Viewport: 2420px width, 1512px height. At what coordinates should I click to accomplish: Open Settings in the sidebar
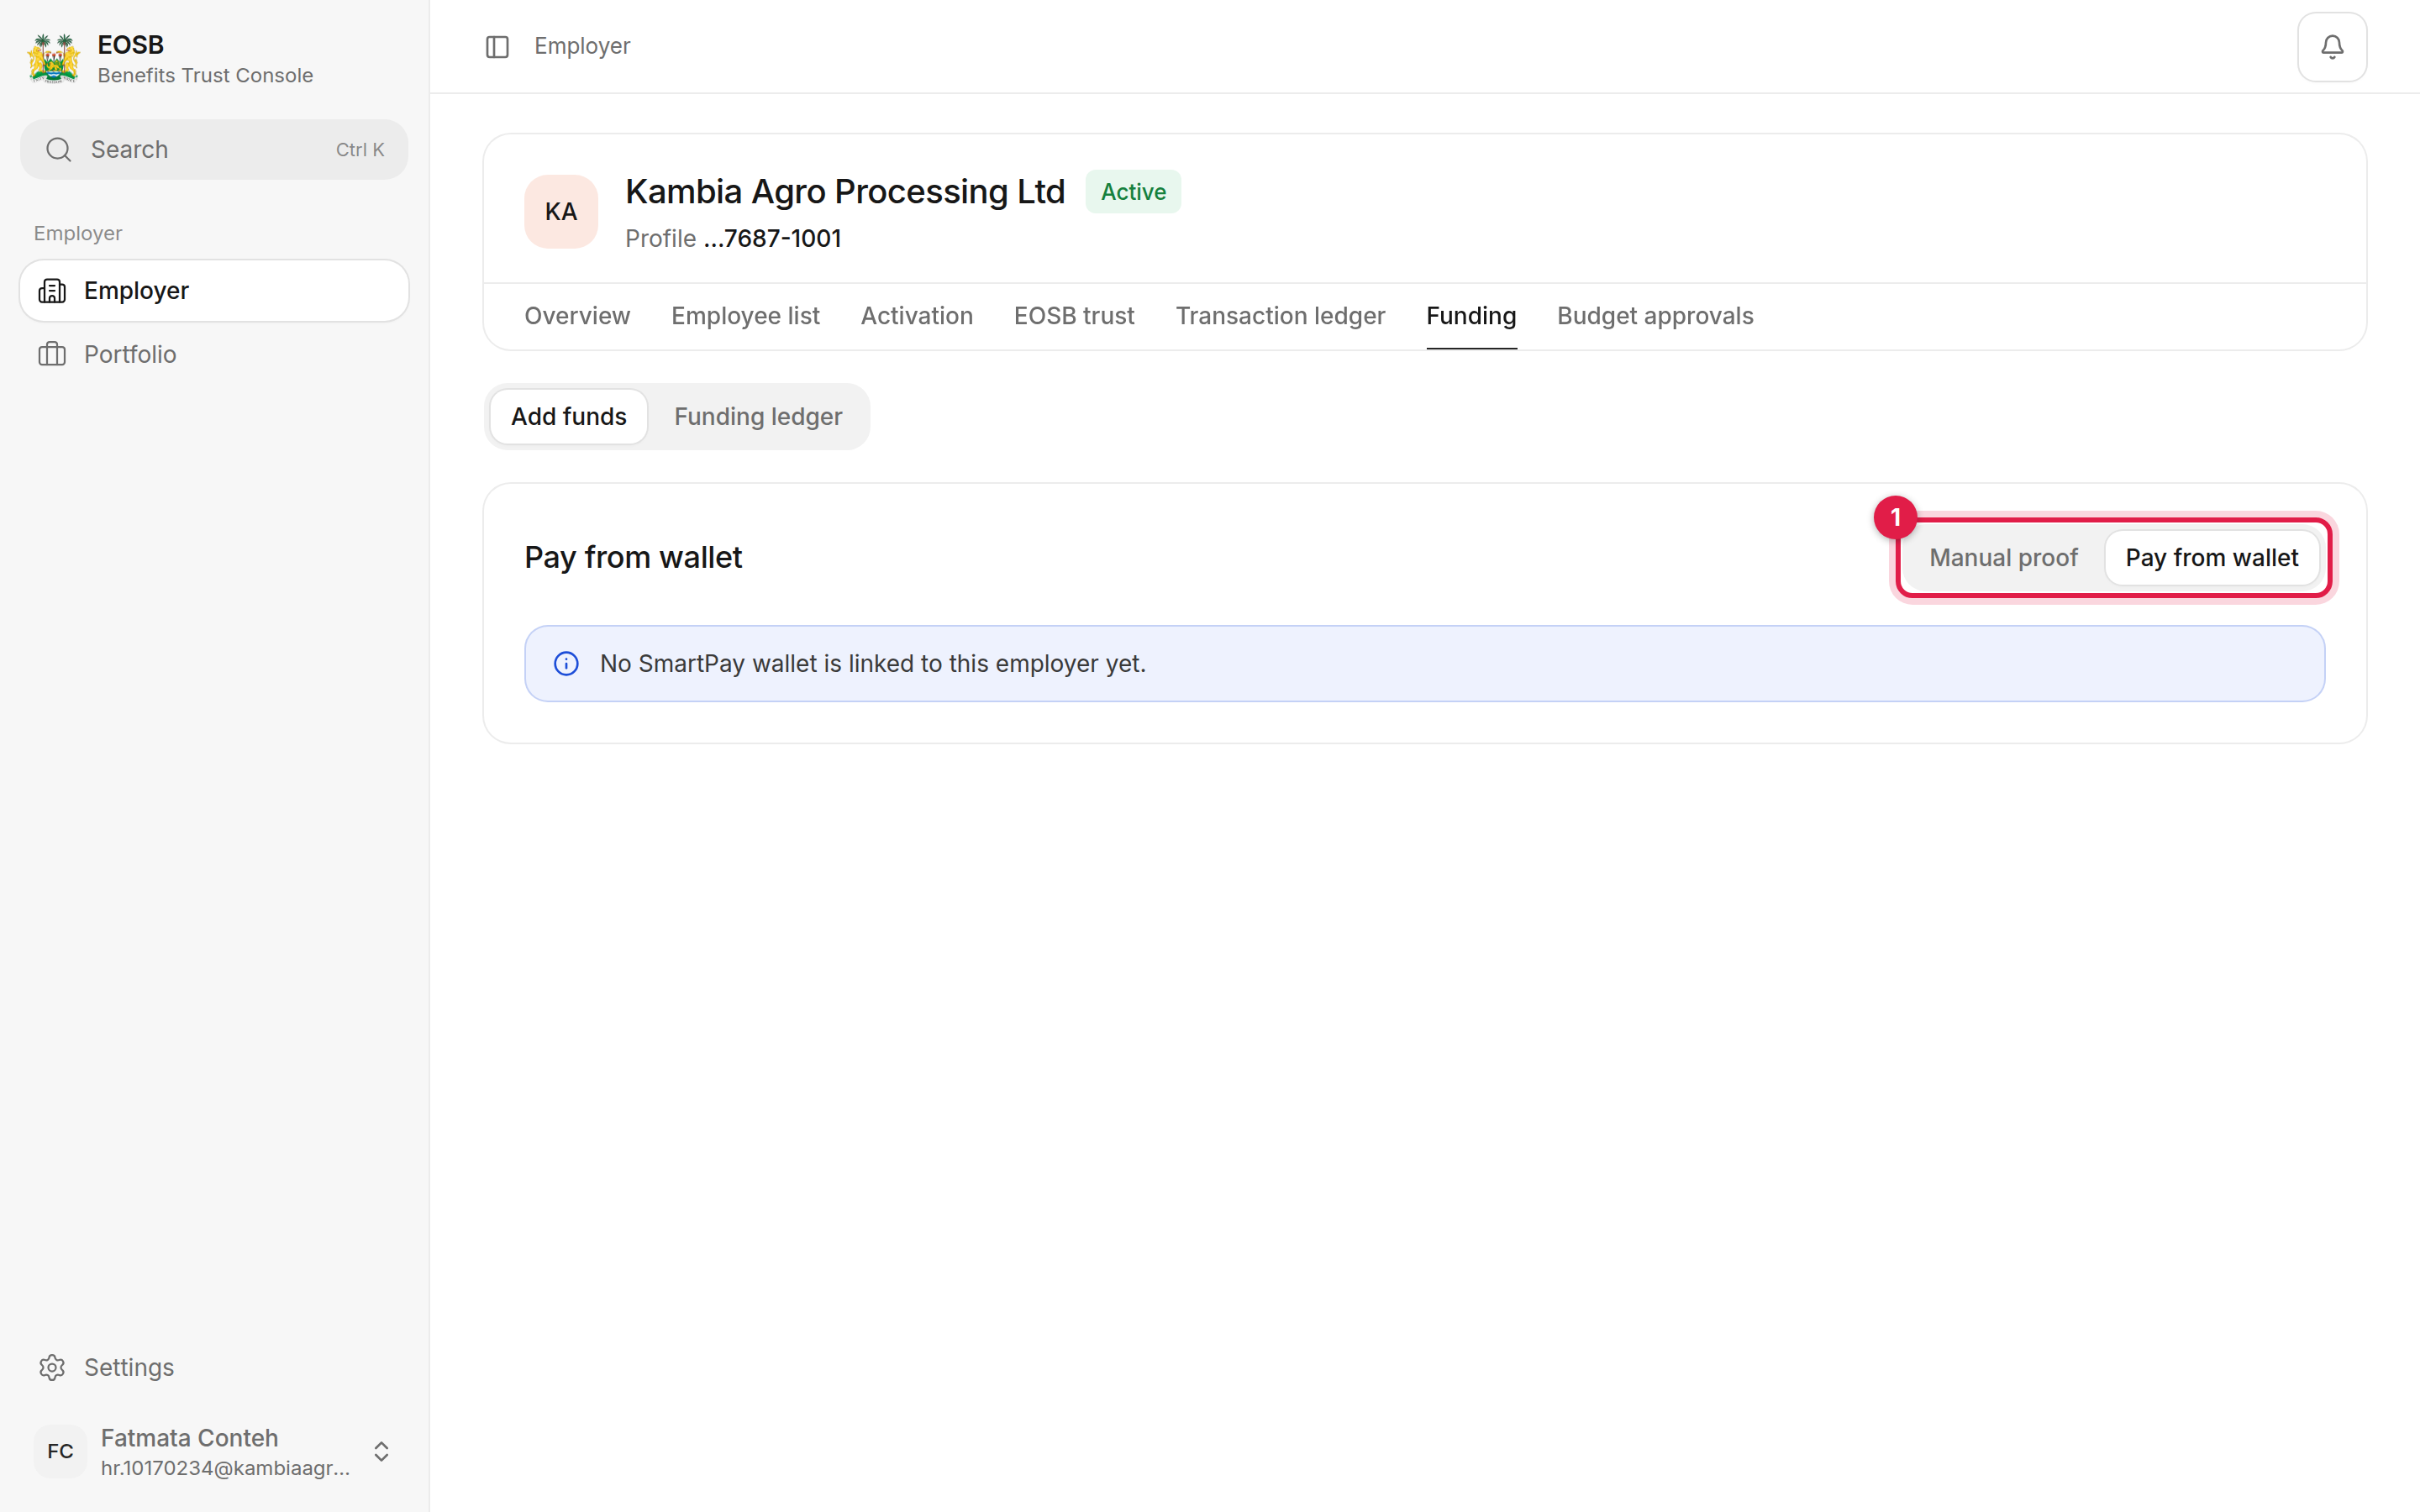(214, 1367)
